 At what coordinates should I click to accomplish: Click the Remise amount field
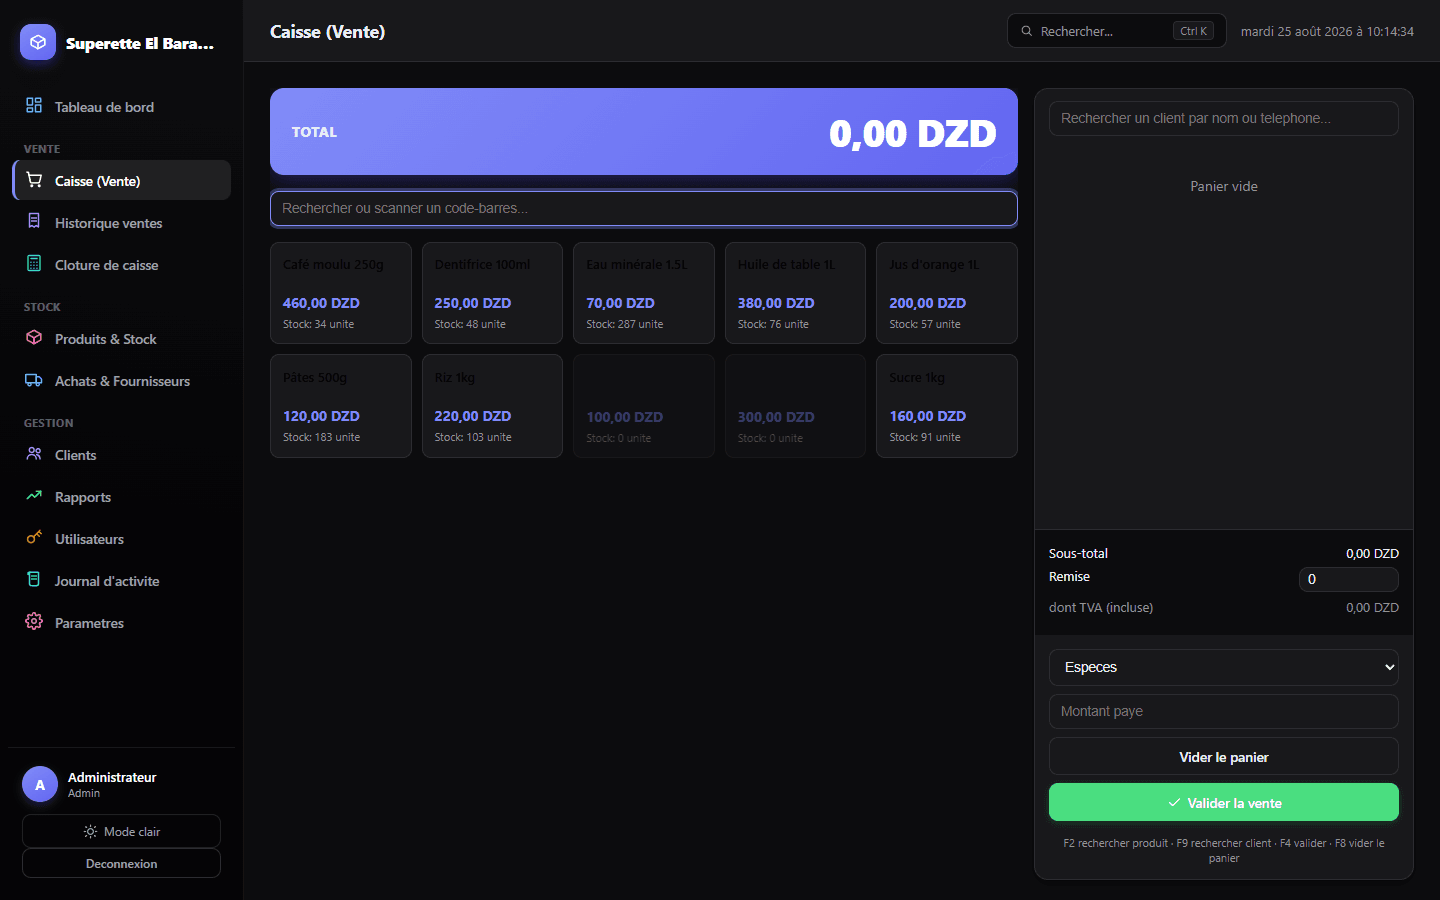pyautogui.click(x=1348, y=579)
